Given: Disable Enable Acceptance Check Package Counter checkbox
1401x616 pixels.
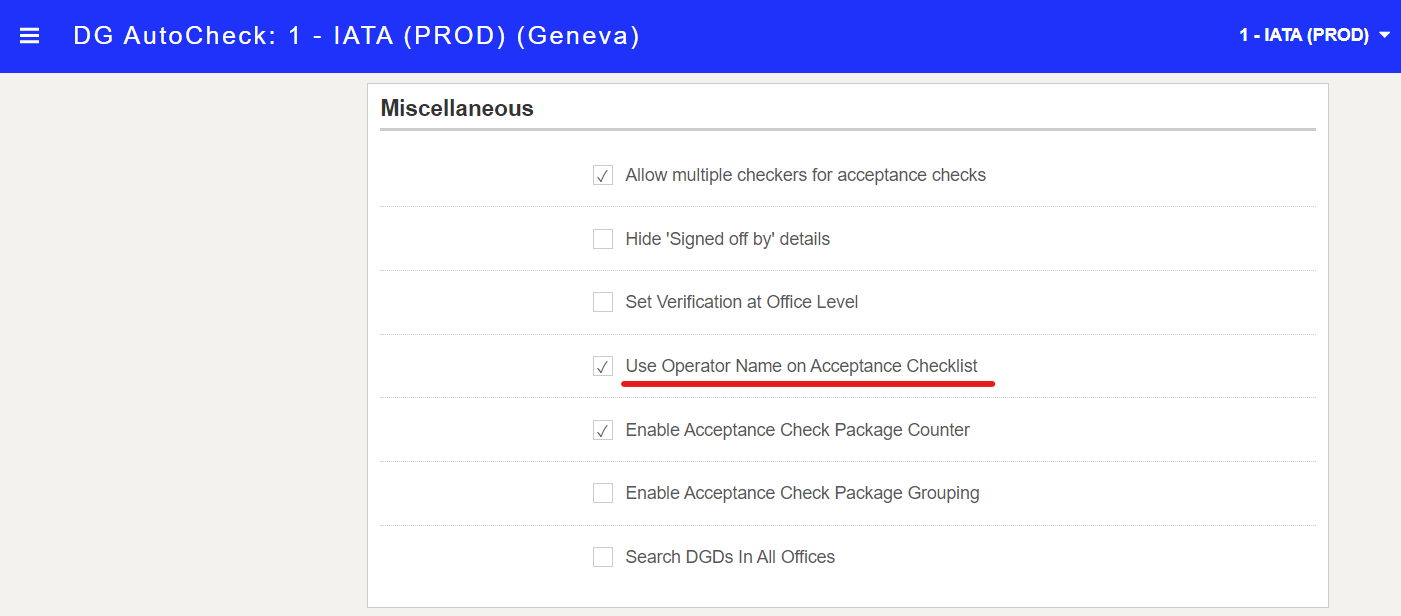Looking at the screenshot, I should [603, 430].
